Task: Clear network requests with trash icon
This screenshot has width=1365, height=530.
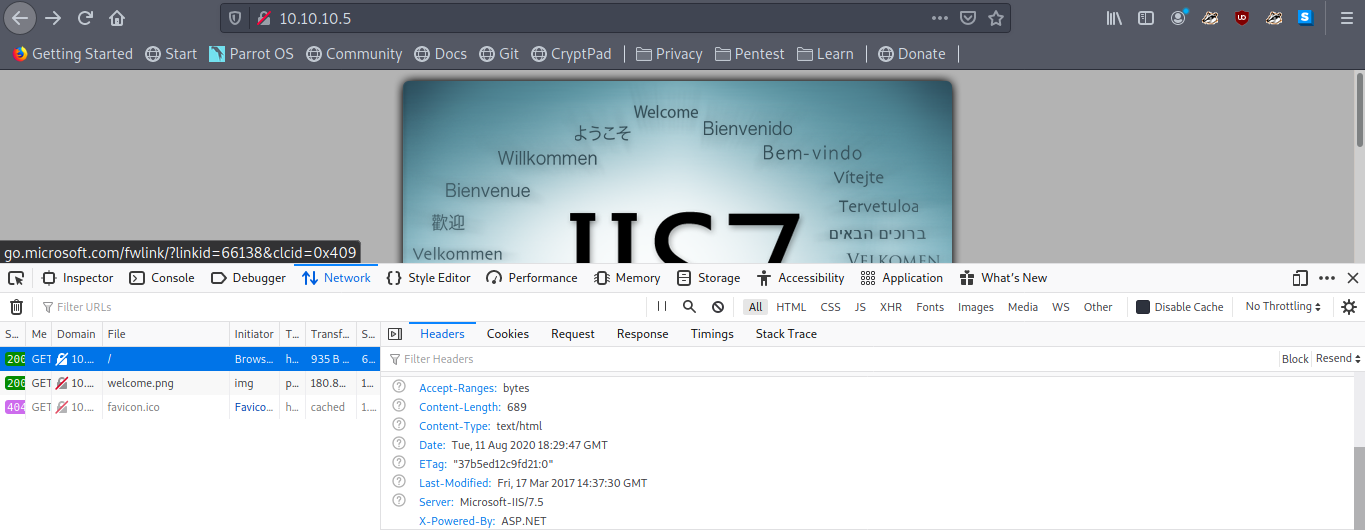Action: (x=17, y=307)
